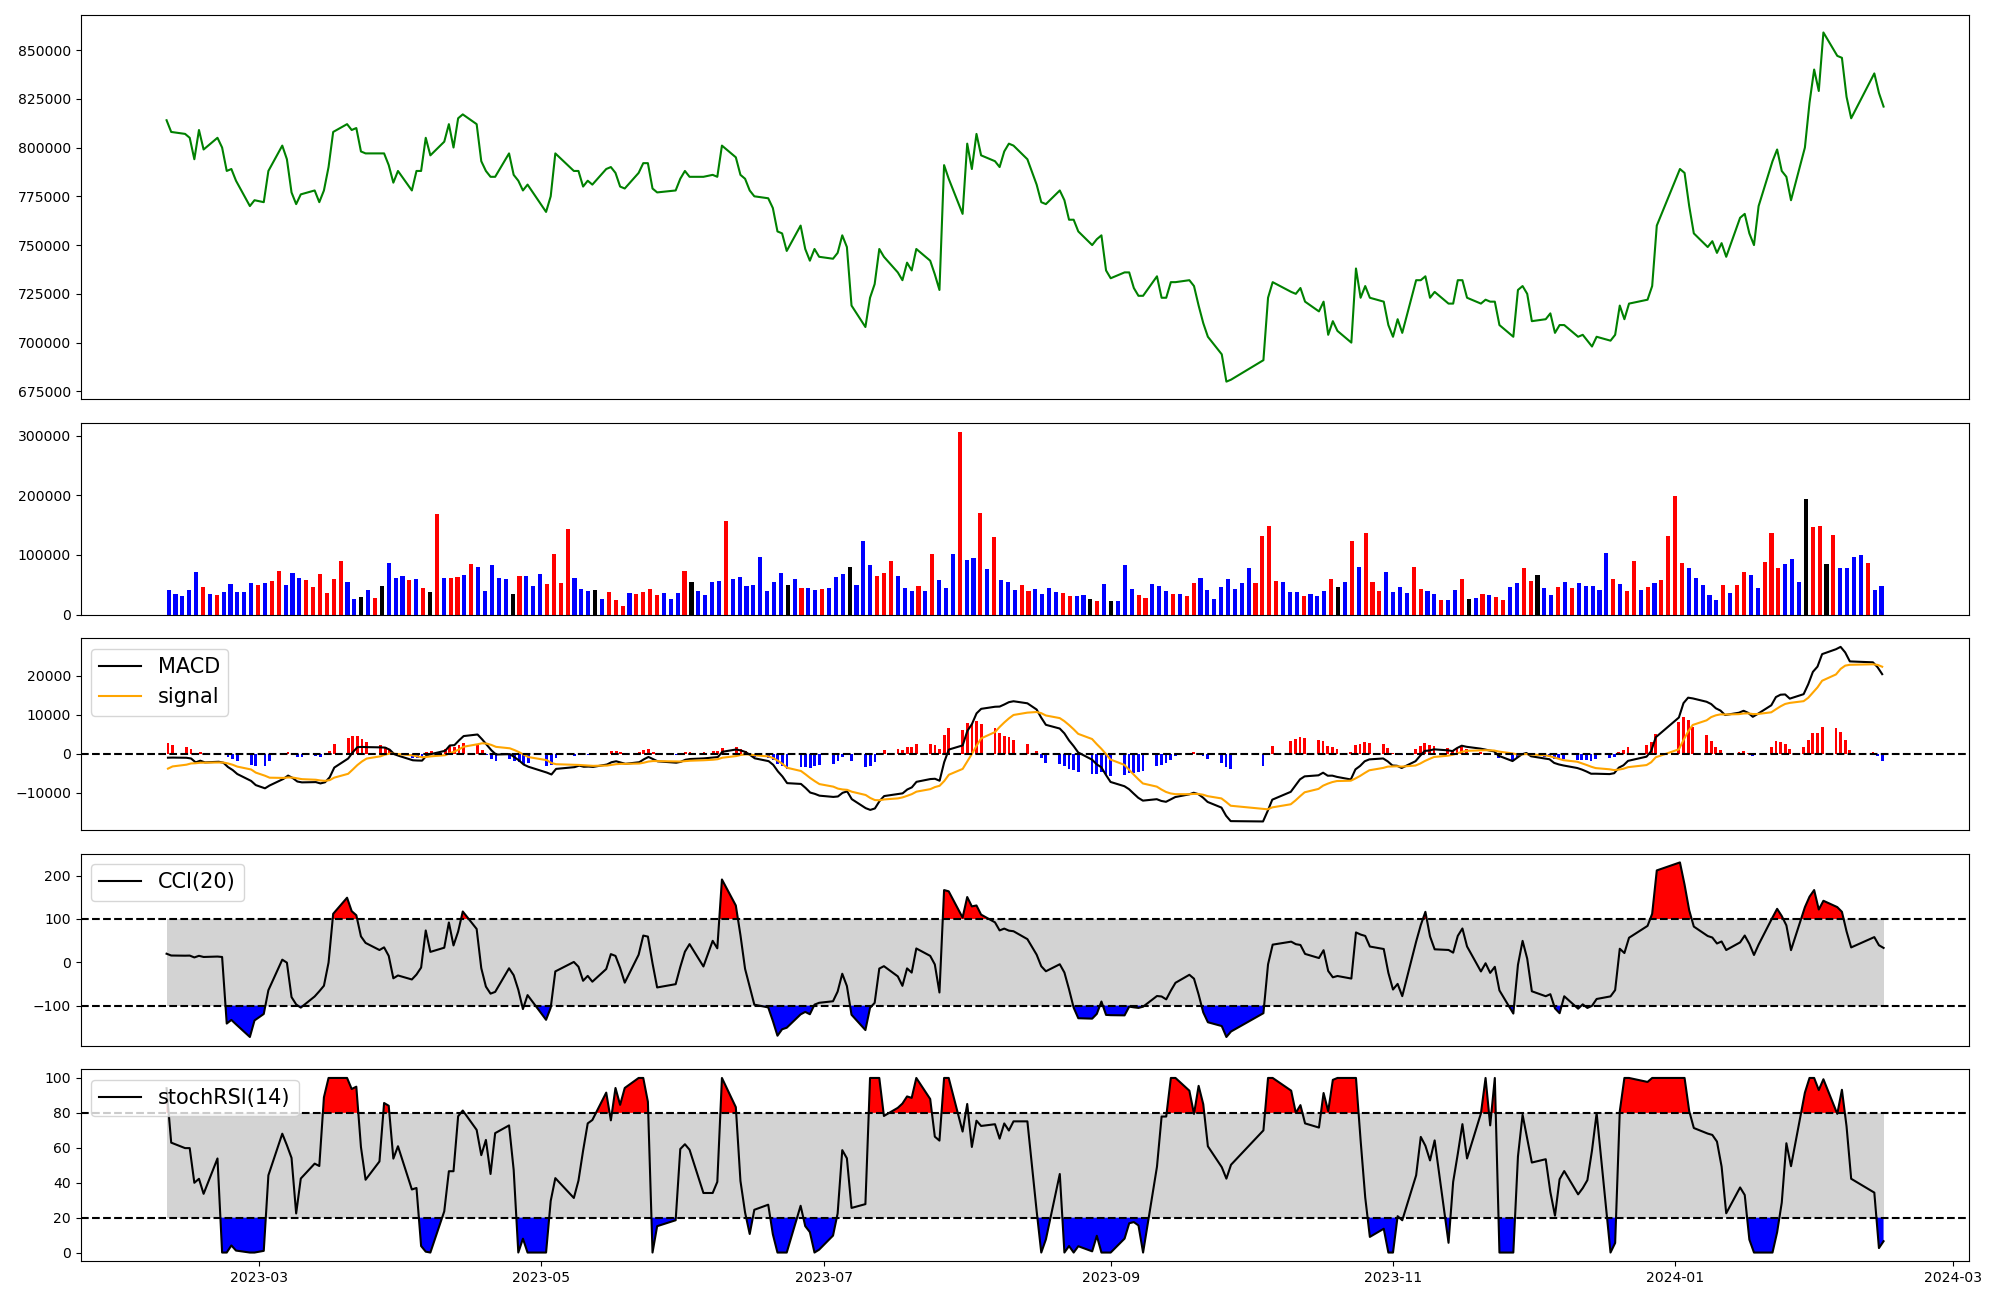Click the 750000 price axis label
2000x1300 pixels.
pyautogui.click(x=45, y=246)
